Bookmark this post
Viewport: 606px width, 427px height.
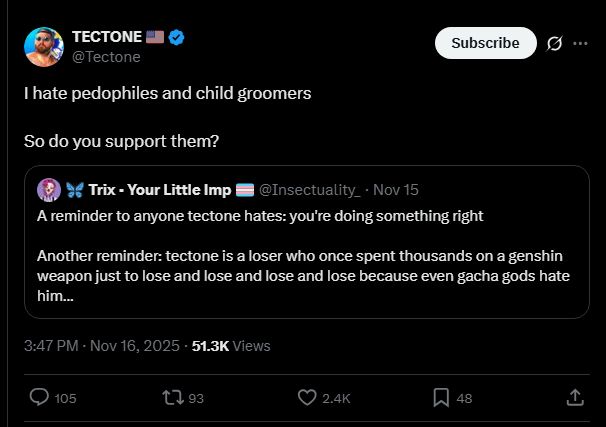(x=441, y=397)
